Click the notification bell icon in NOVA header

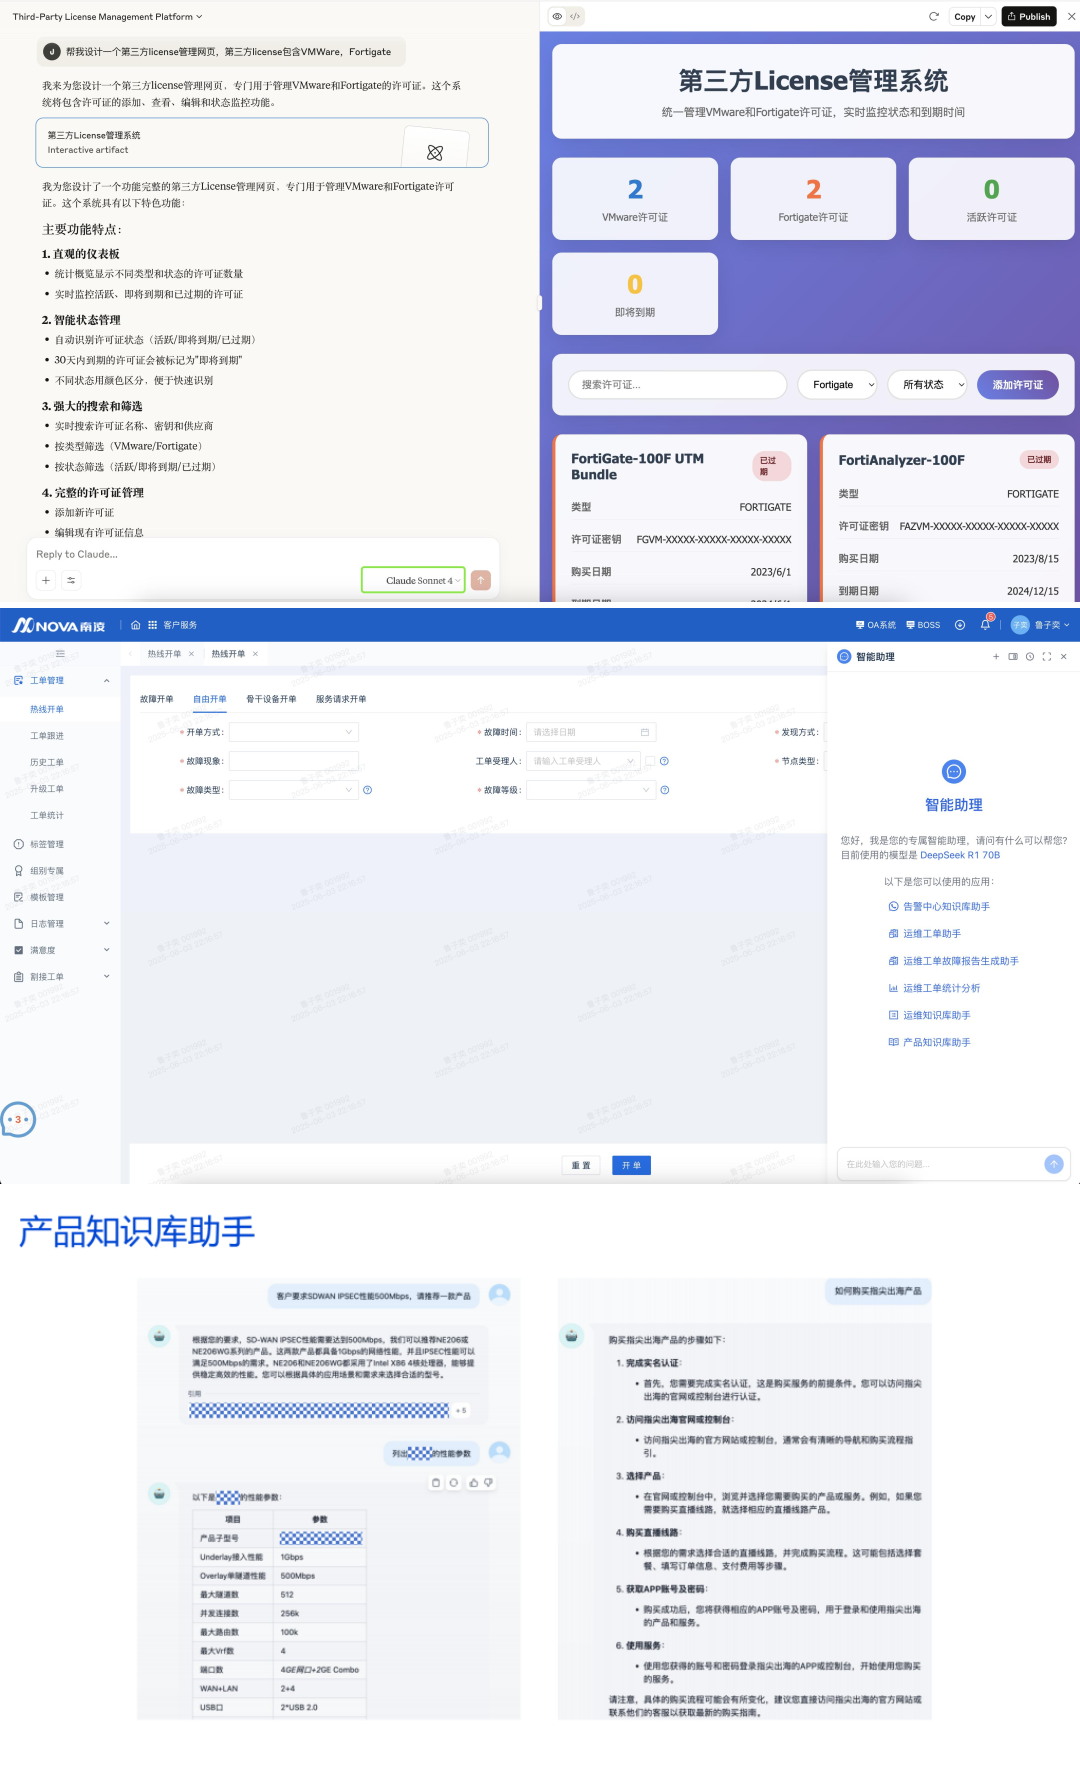985,625
